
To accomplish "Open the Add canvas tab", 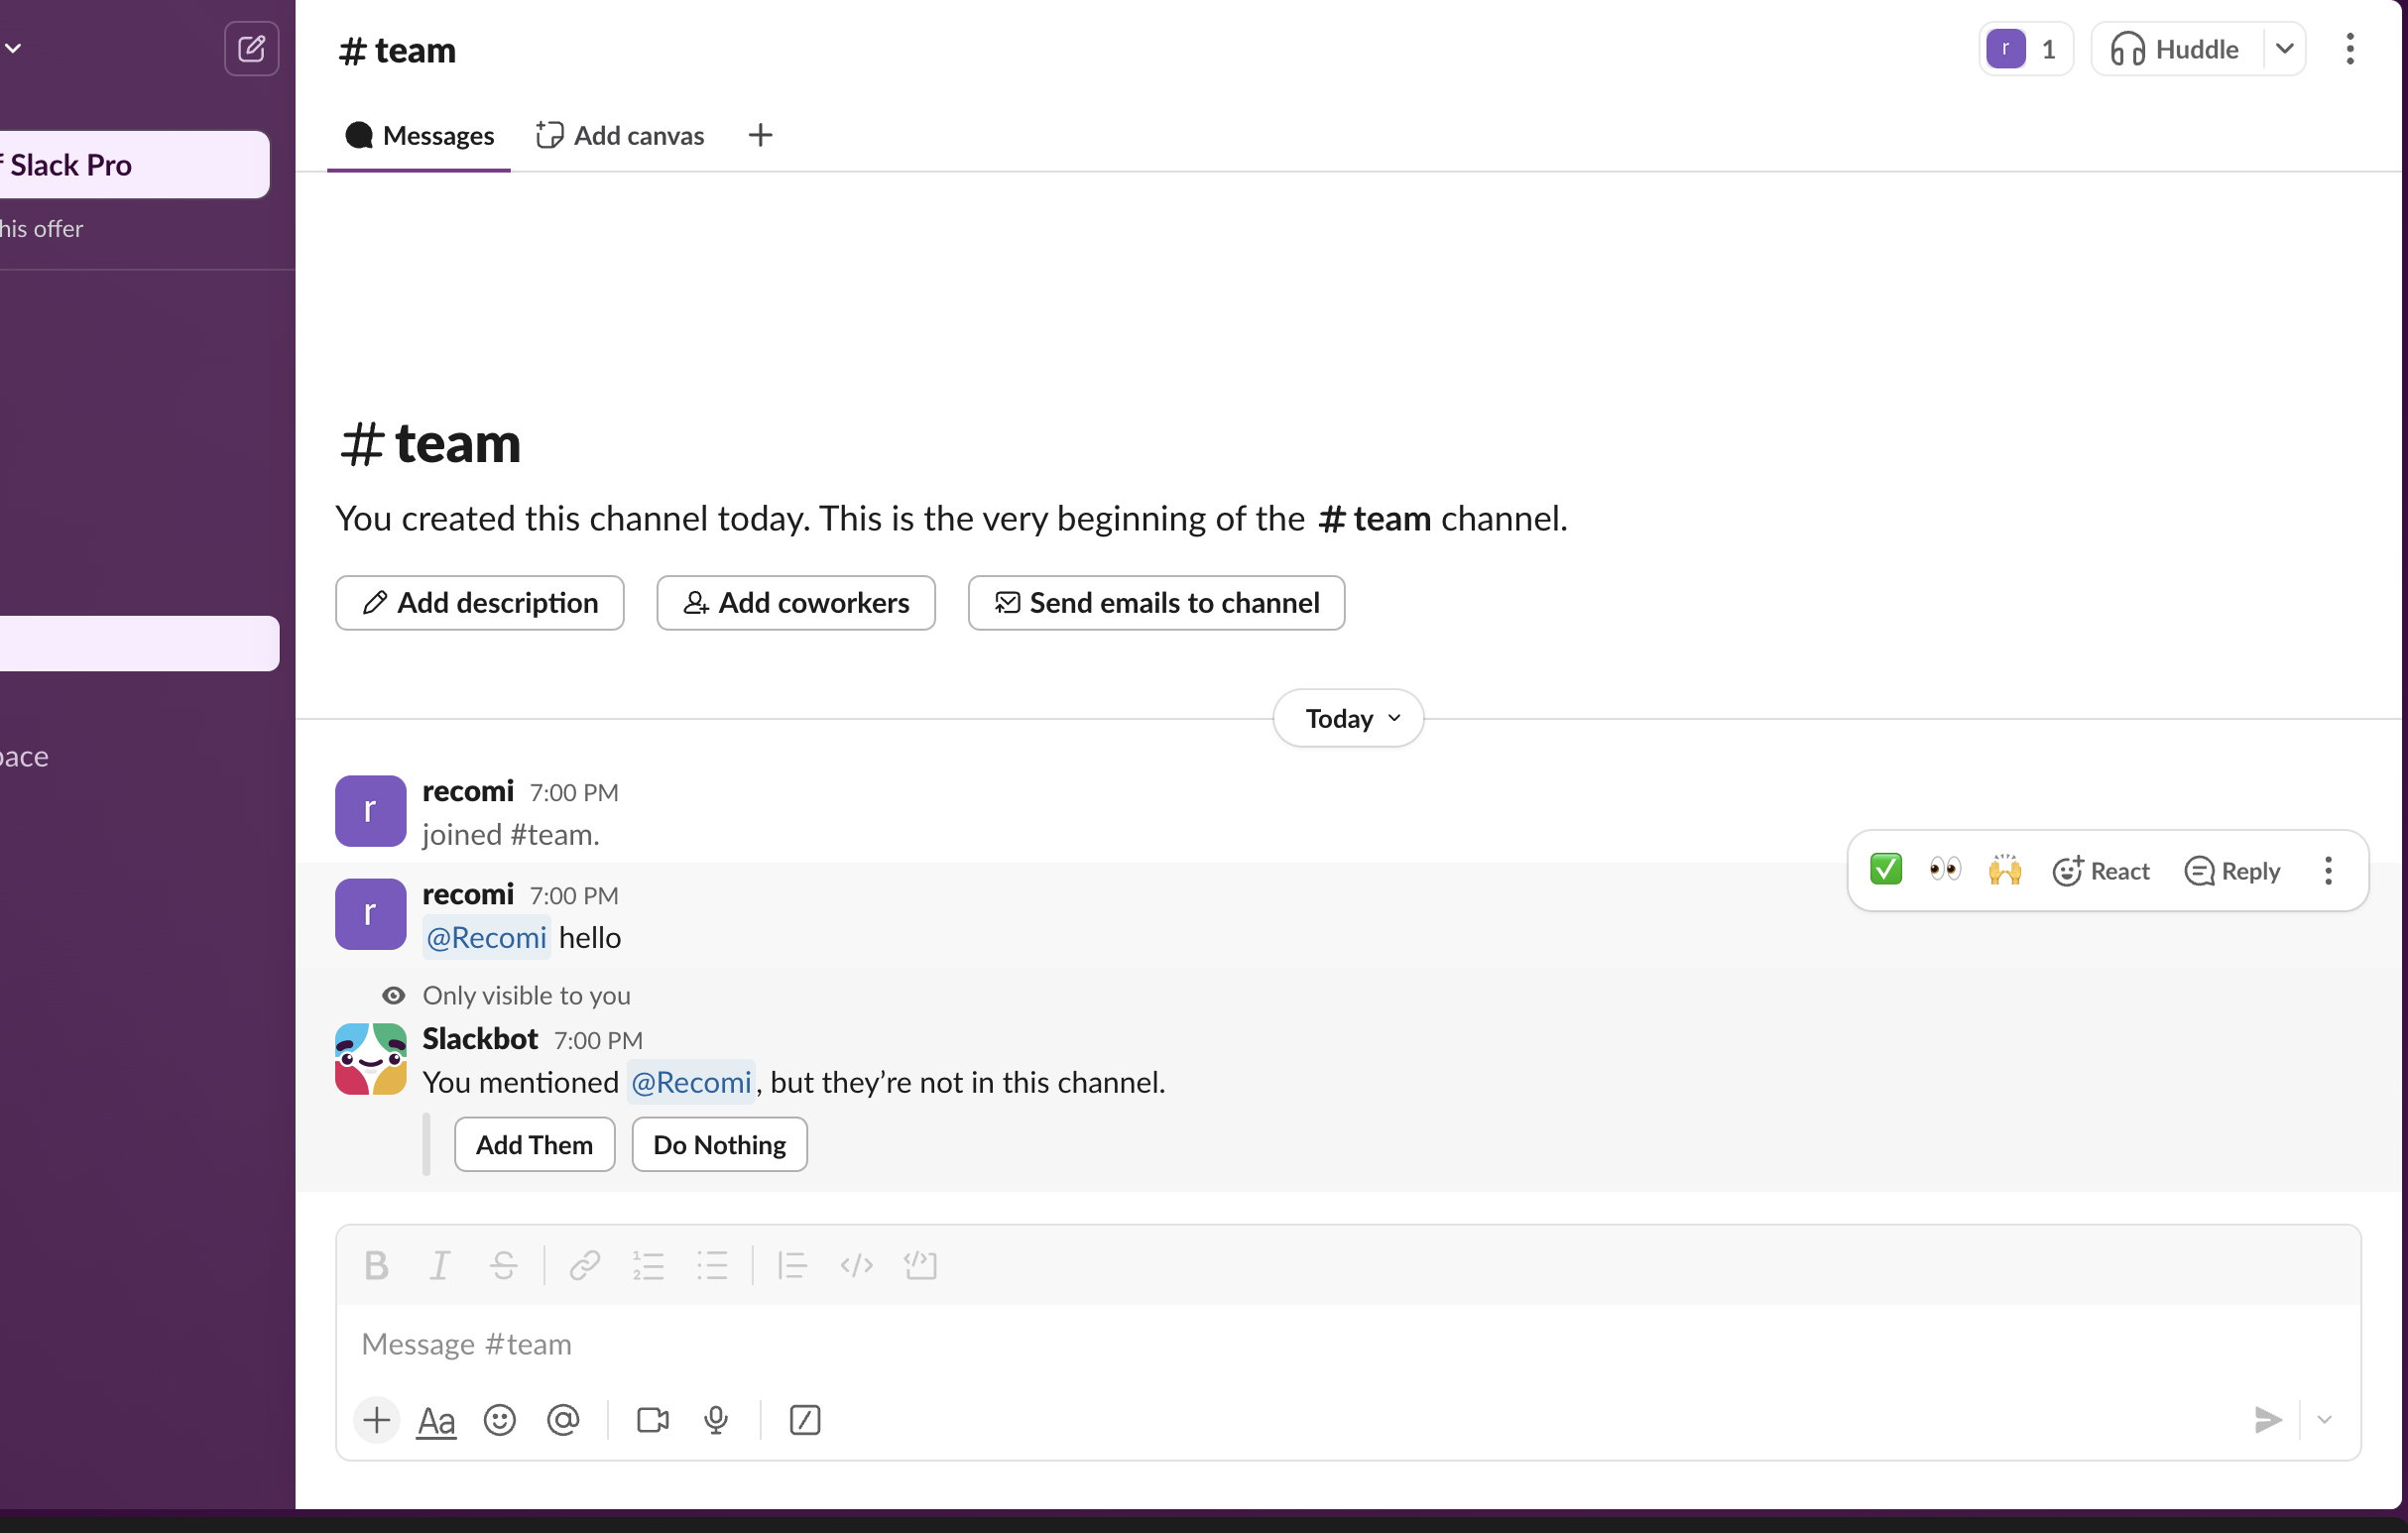I will click(620, 136).
